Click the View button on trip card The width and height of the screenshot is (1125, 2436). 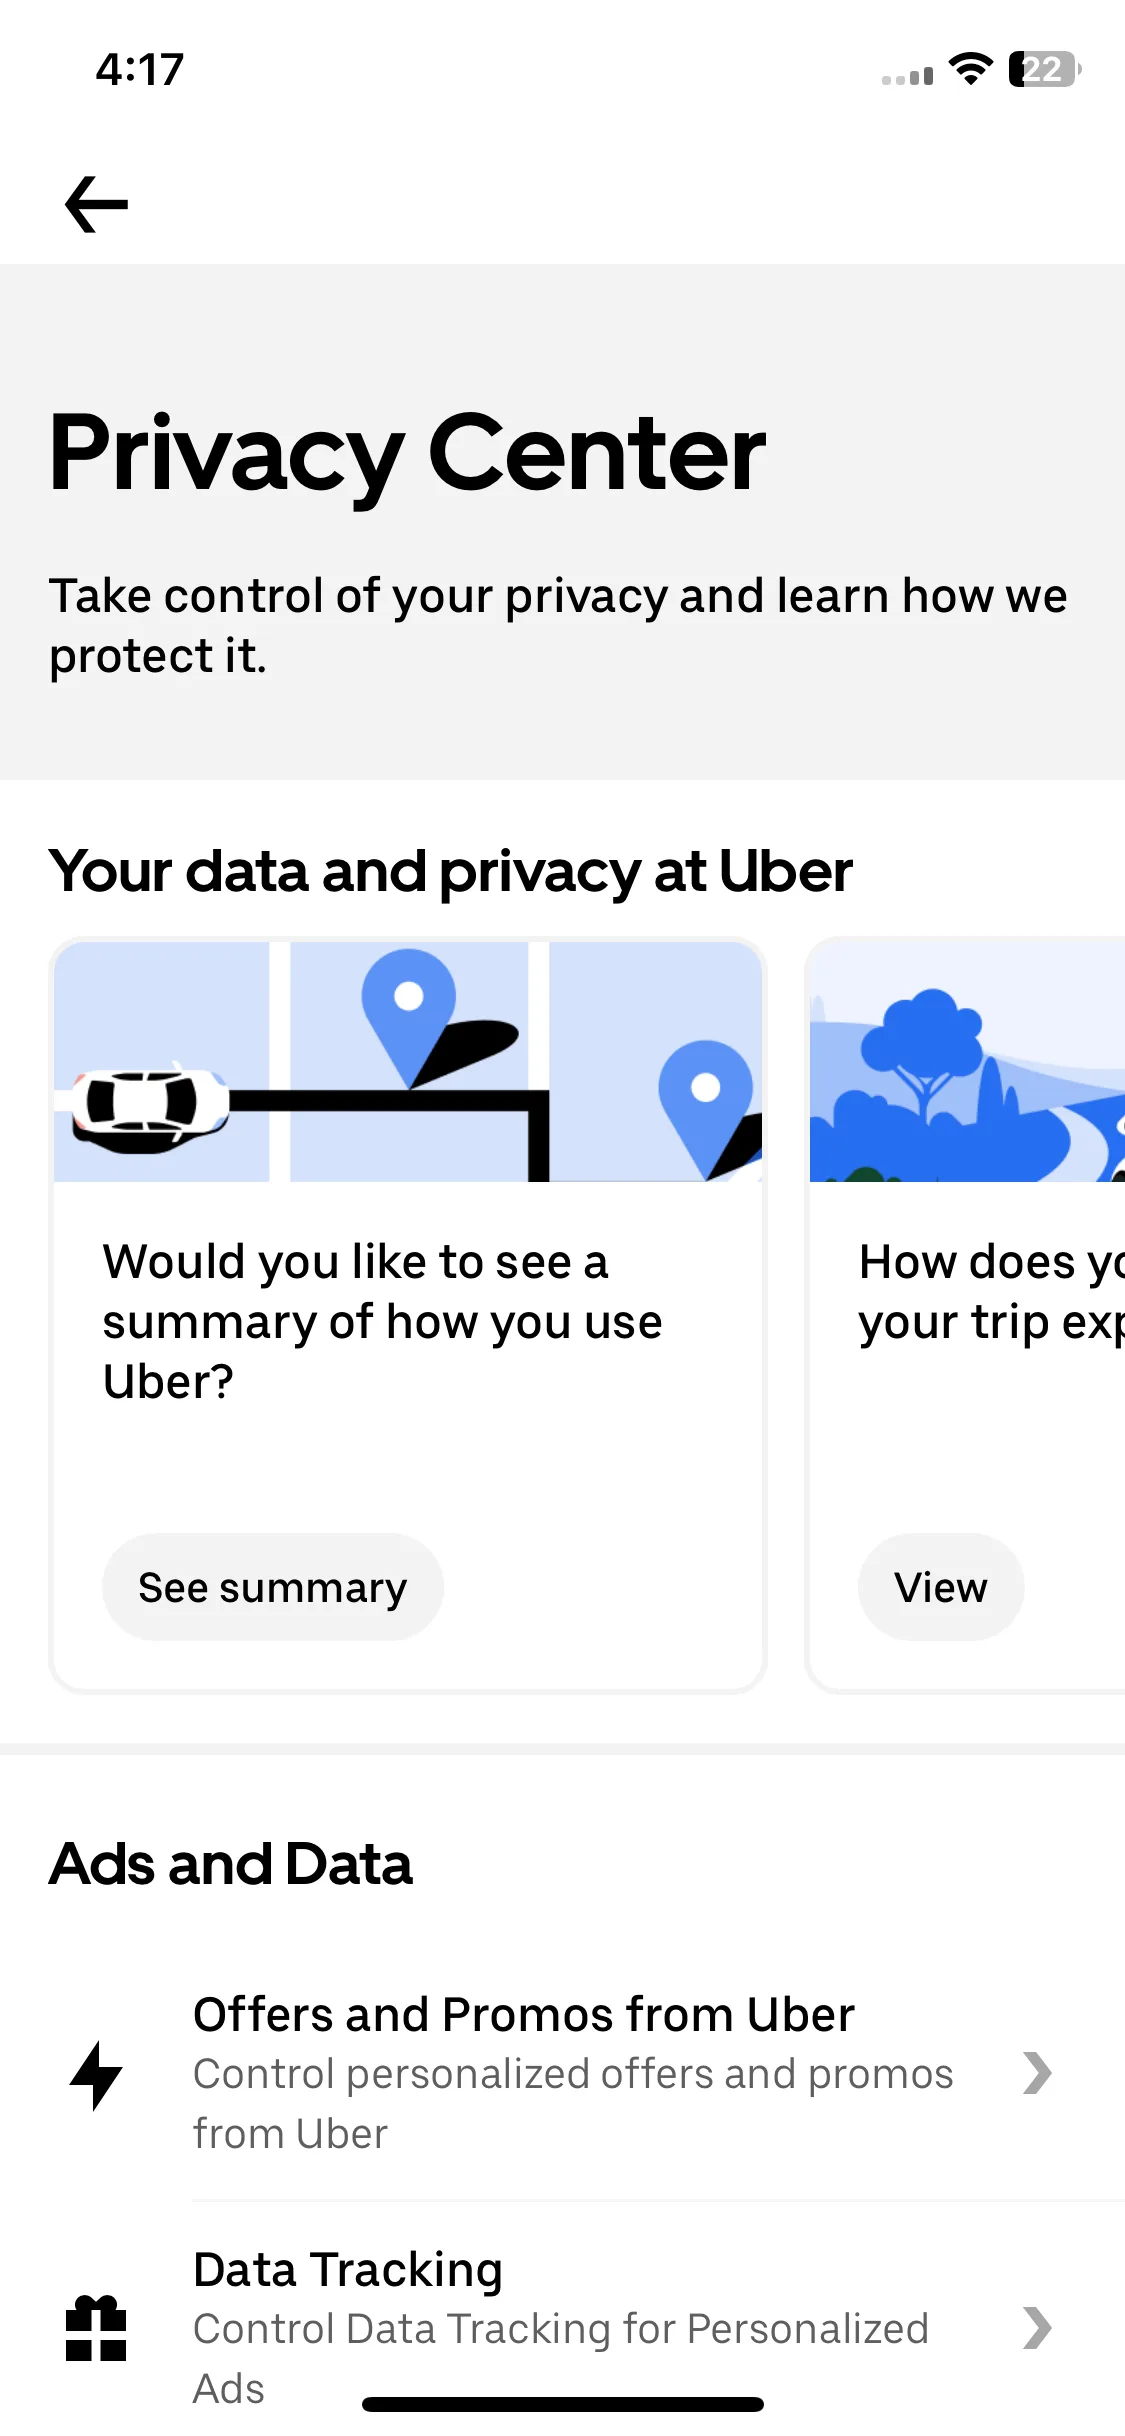pos(941,1587)
